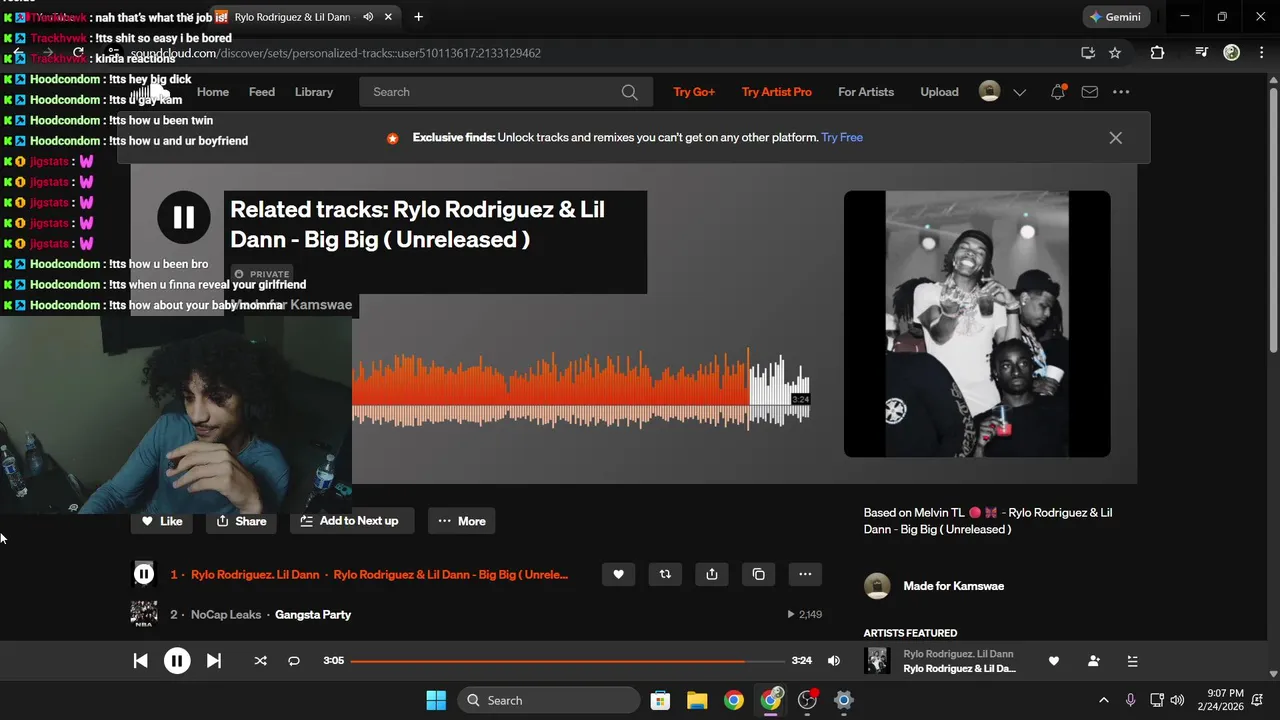Install app icon in the address bar
1280x720 pixels.
(1088, 53)
